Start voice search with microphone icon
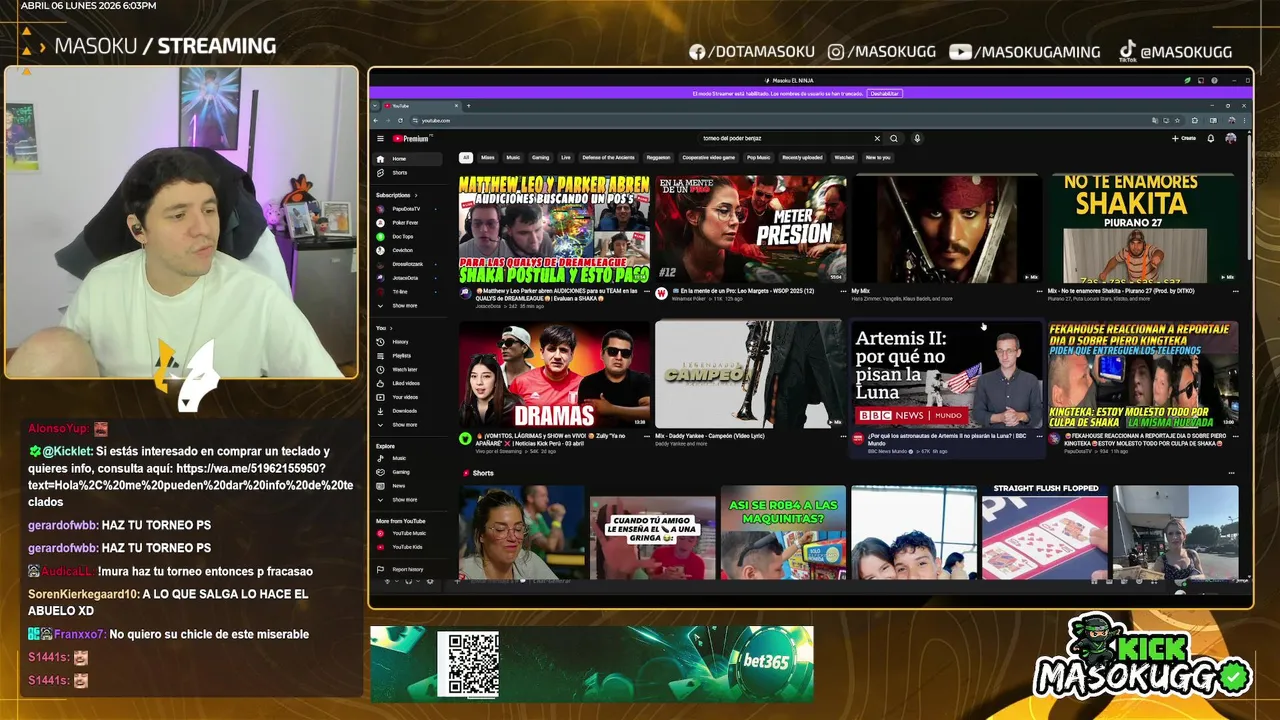 [x=917, y=139]
